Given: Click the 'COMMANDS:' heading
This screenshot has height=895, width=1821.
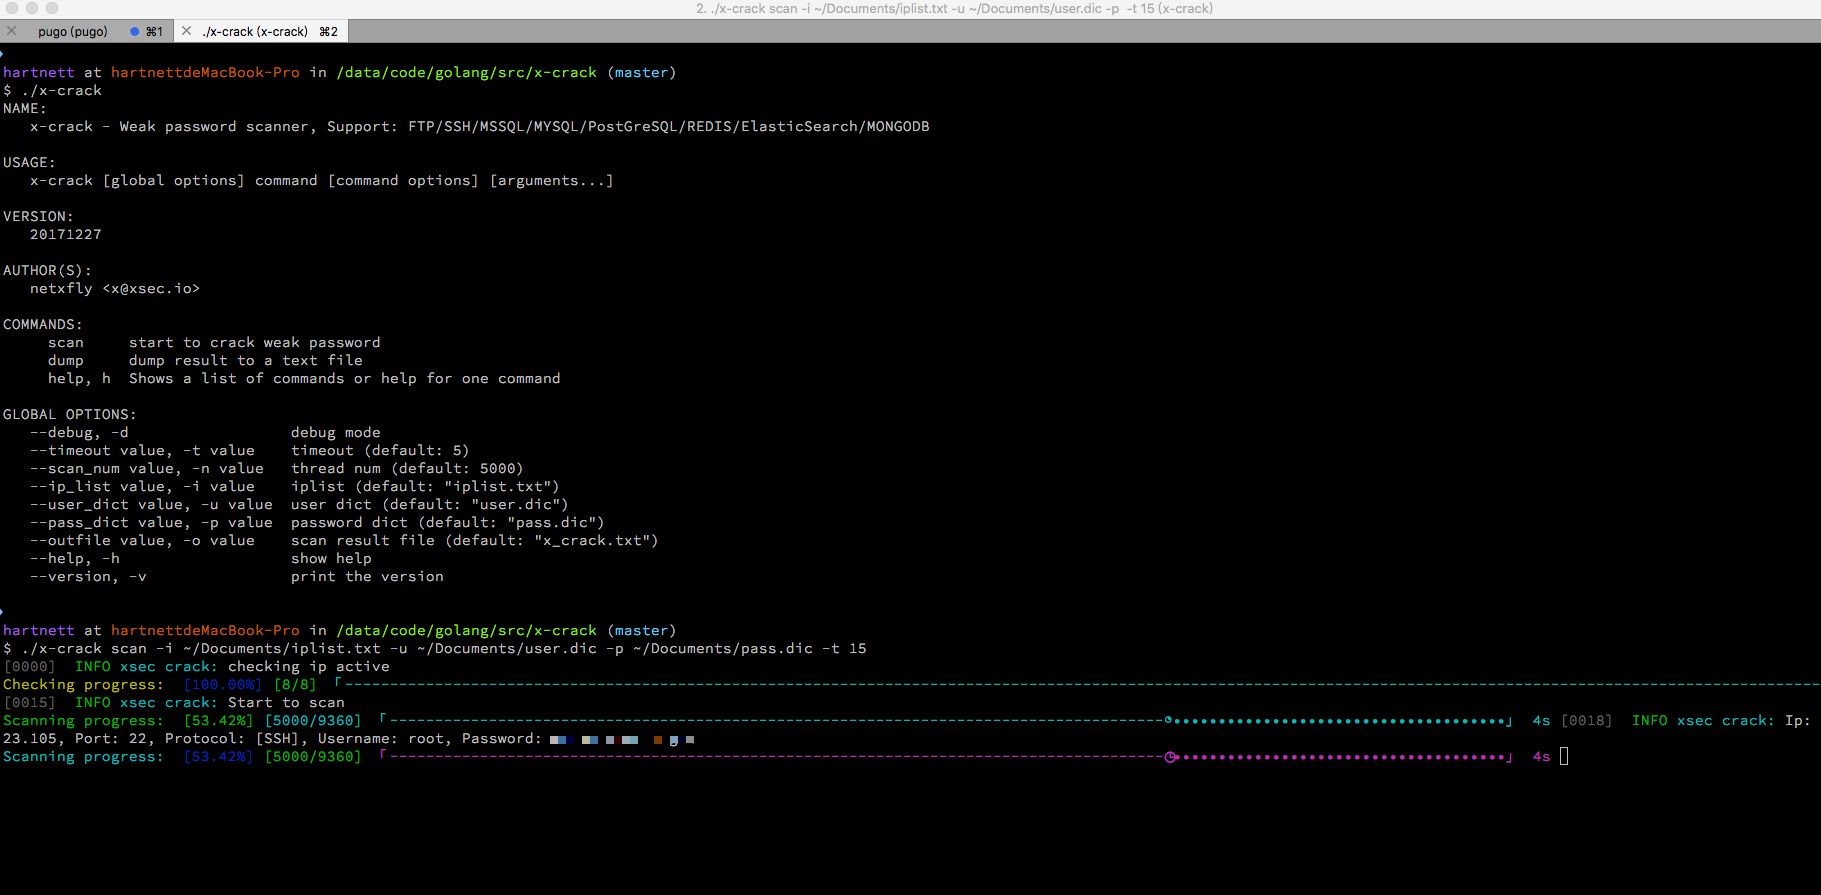Looking at the screenshot, I should [x=43, y=324].
